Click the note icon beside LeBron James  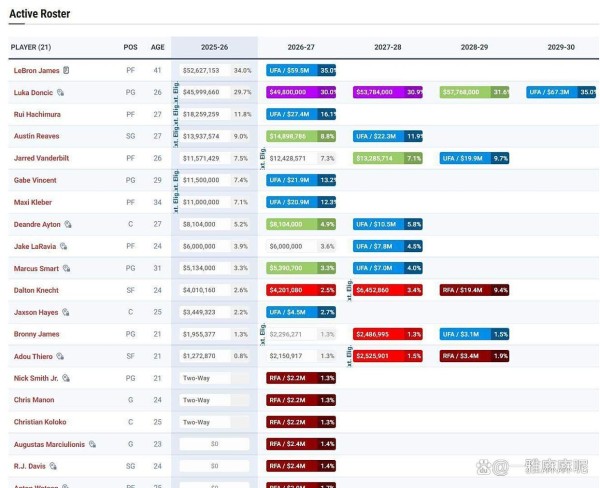click(x=66, y=71)
